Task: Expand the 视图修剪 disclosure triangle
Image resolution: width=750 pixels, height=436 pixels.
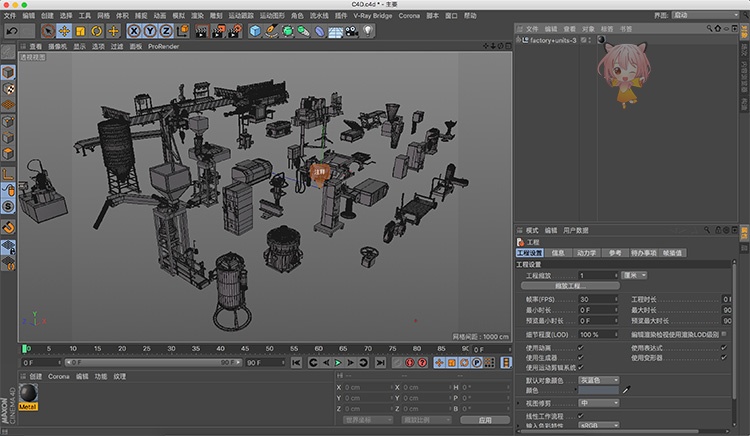Action: point(518,403)
